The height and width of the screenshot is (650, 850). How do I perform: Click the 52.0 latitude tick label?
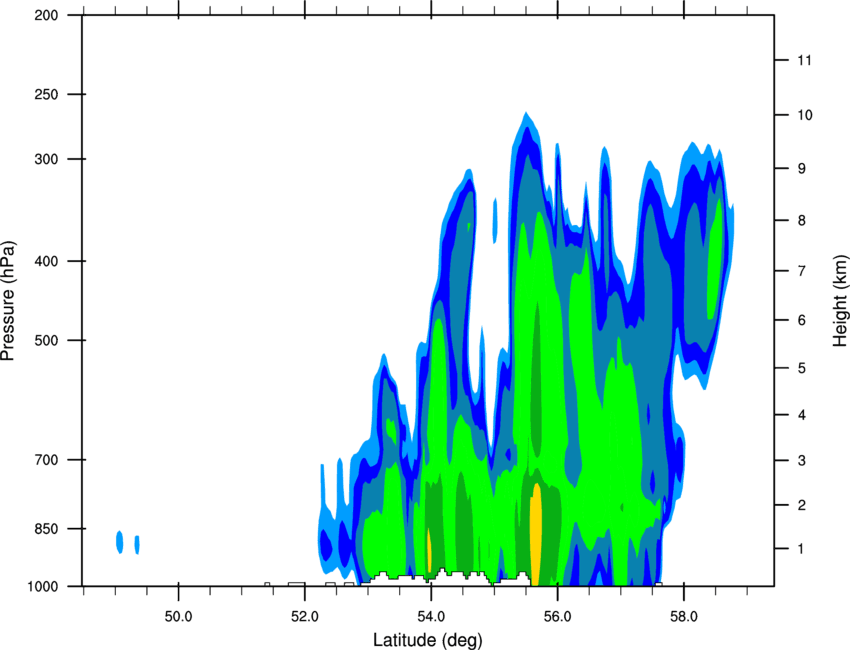(x=305, y=617)
